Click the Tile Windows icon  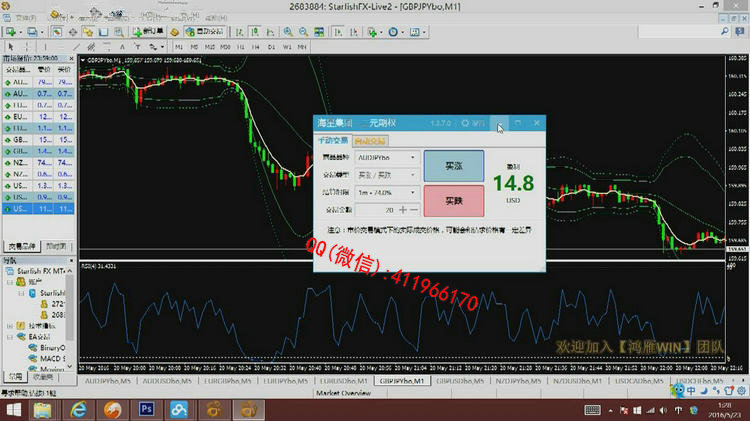(x=319, y=32)
